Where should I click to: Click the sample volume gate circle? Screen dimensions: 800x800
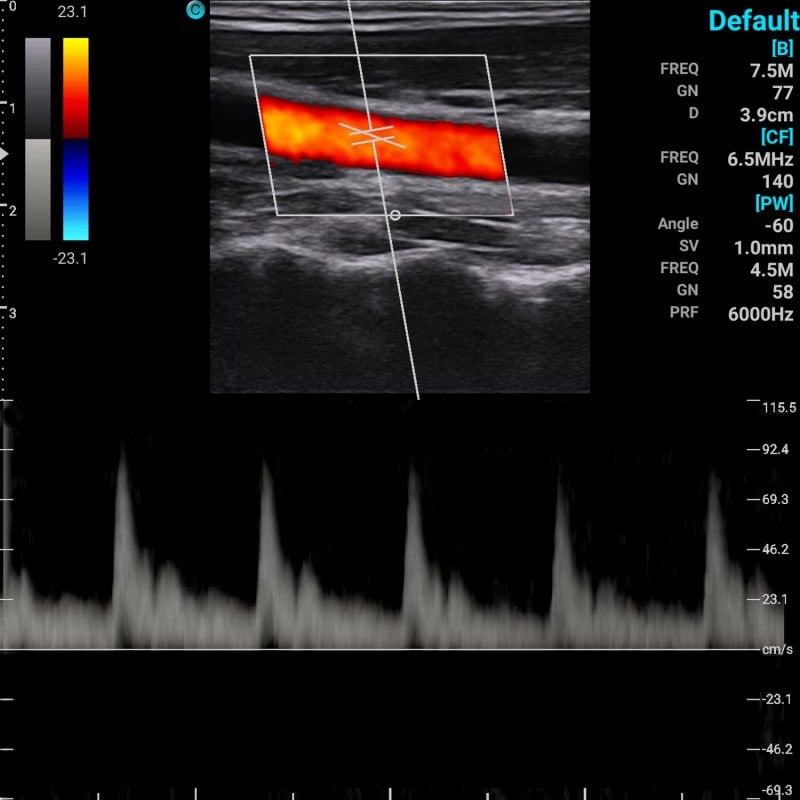click(394, 214)
